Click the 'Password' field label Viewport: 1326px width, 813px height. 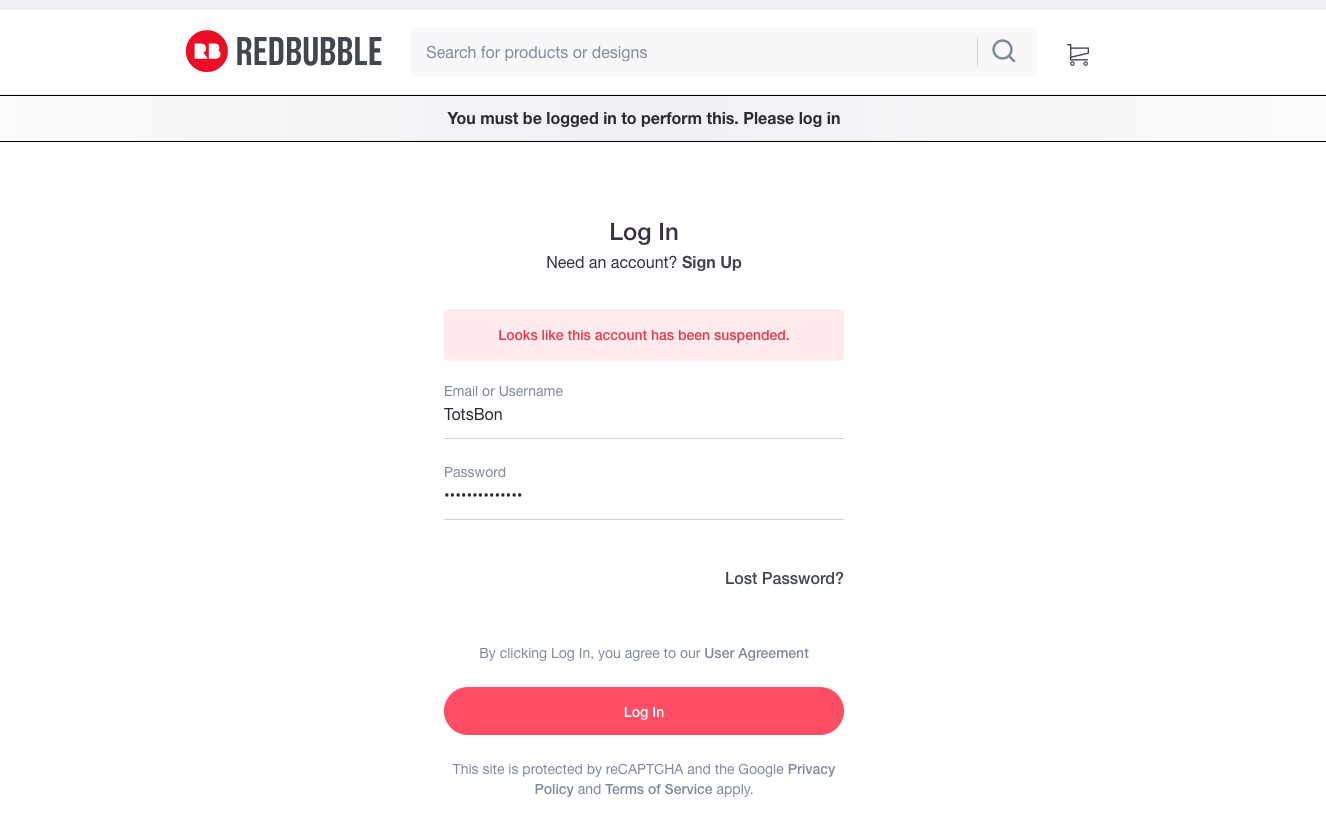pyautogui.click(x=475, y=472)
